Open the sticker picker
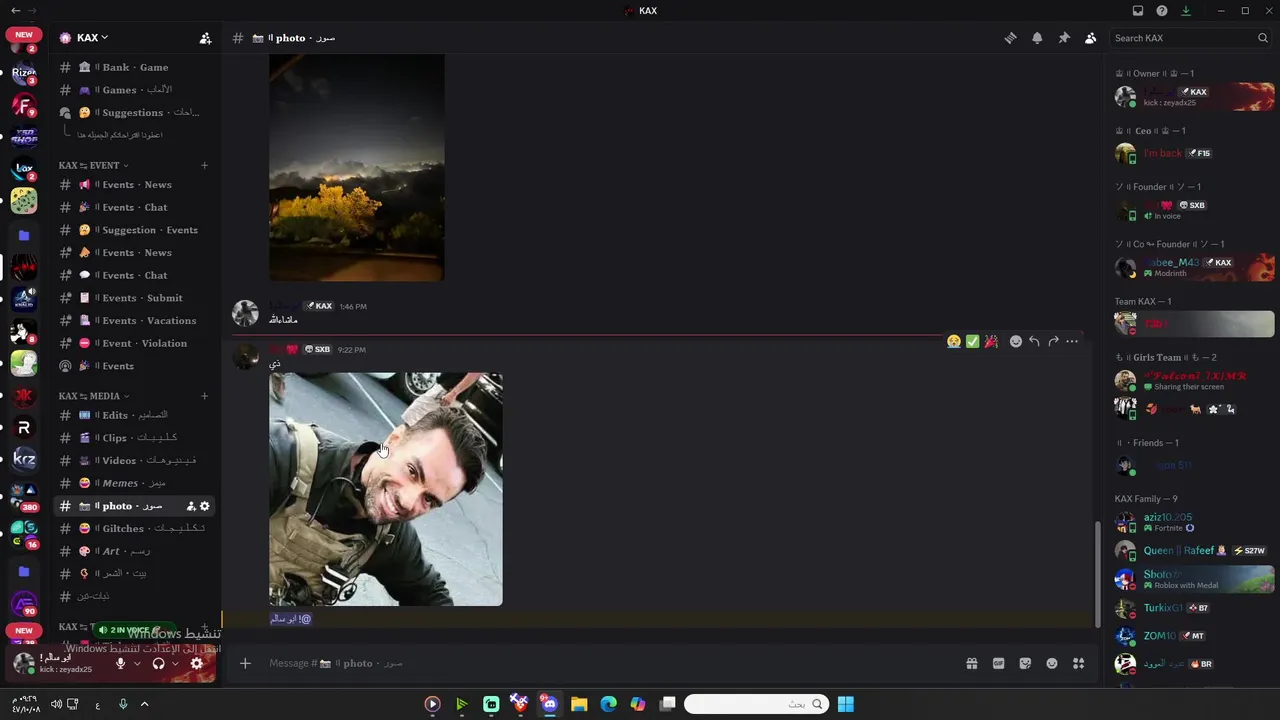This screenshot has width=1280, height=720. 1025,663
